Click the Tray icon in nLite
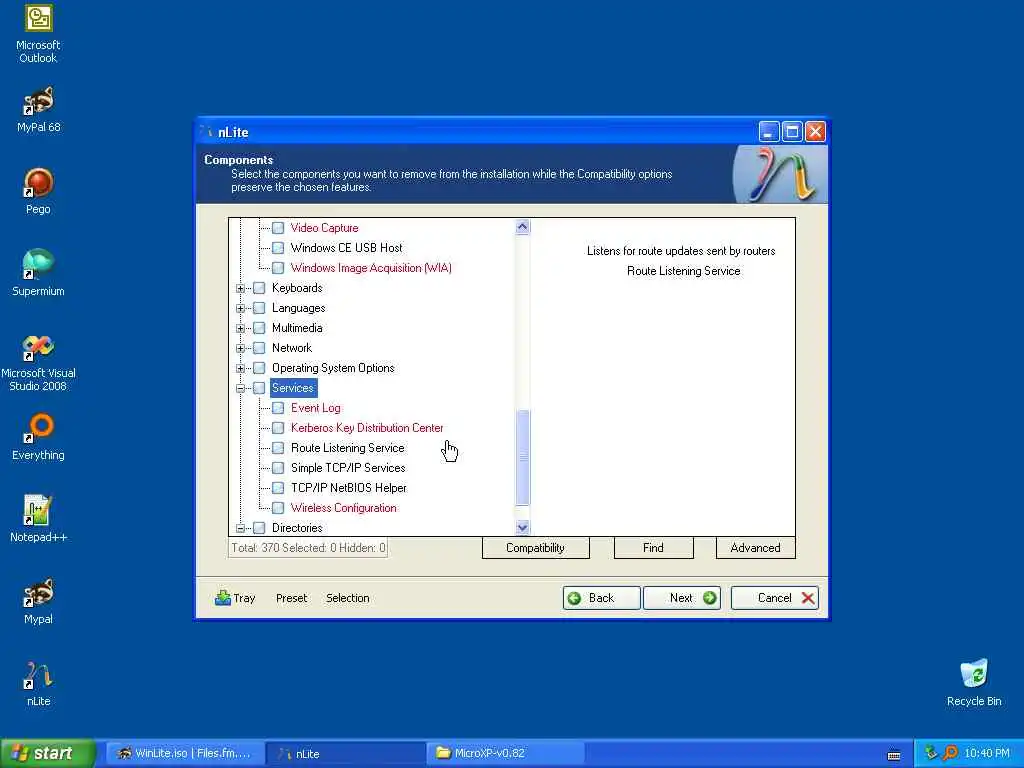This screenshot has height=768, width=1024. click(x=235, y=598)
